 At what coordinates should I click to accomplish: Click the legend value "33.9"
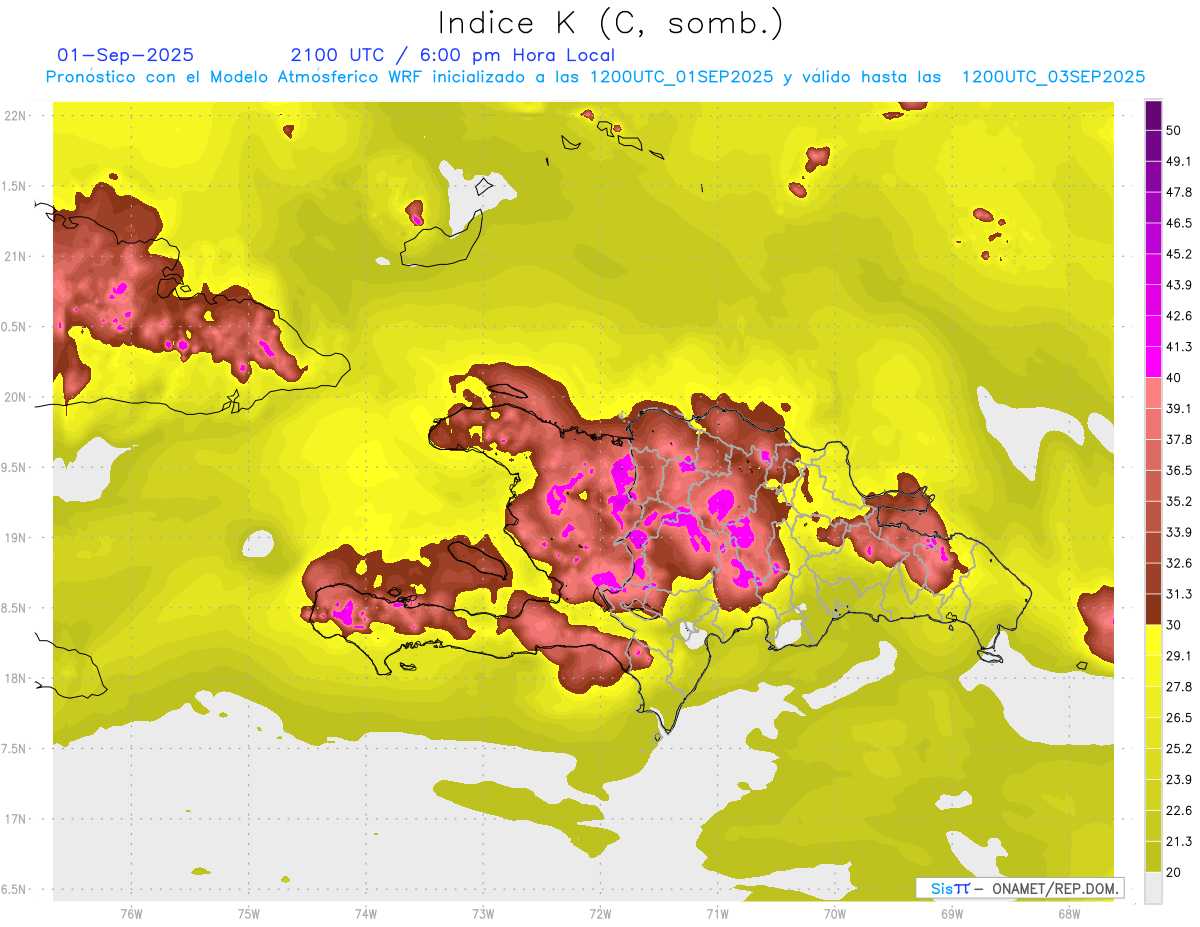[1179, 532]
